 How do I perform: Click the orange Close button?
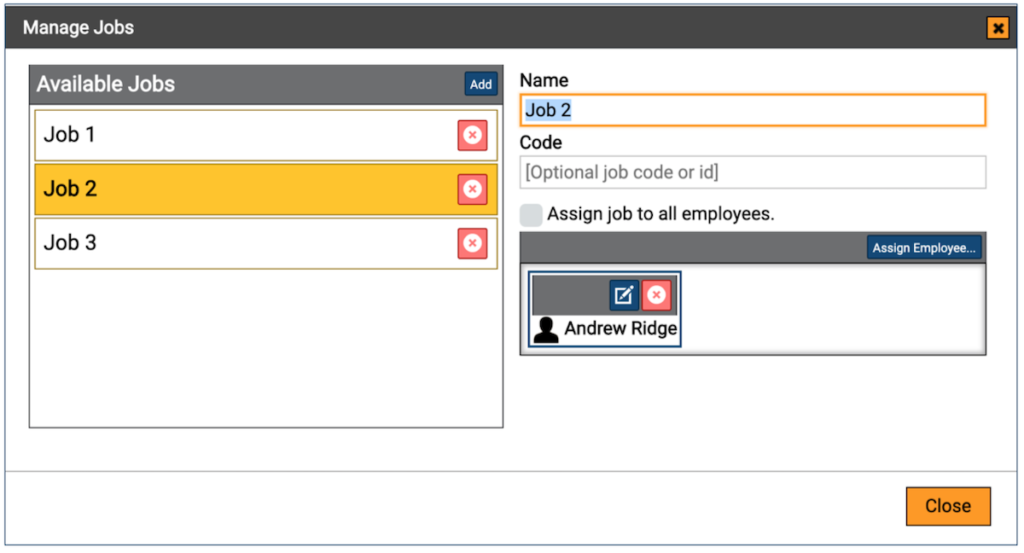tap(947, 506)
